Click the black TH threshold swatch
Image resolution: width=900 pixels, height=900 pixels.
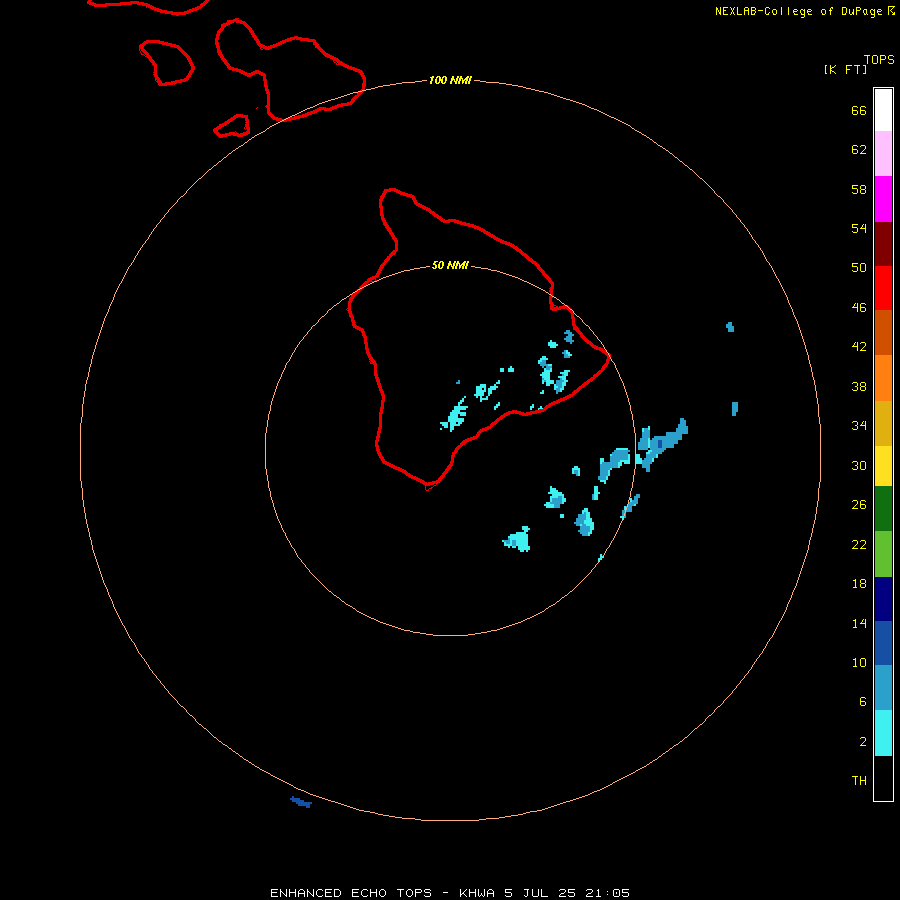pyautogui.click(x=883, y=778)
